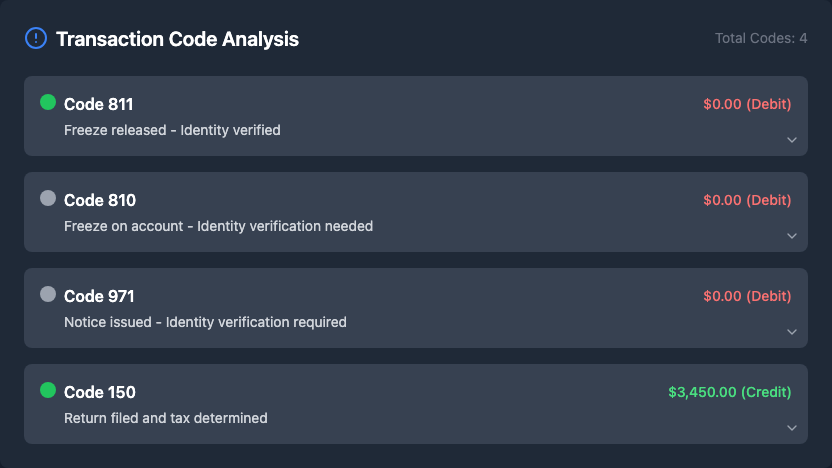Expand the Code 150 chevron arrow
Image resolution: width=832 pixels, height=468 pixels.
792,428
